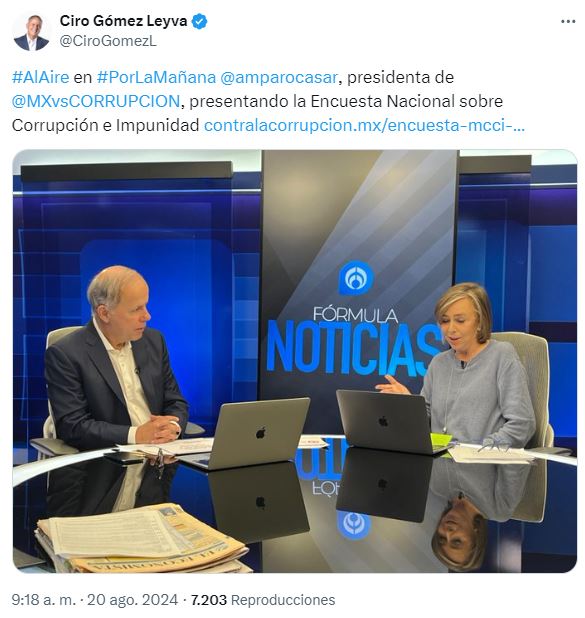Open the #PorLaMañana hashtag

(156, 77)
